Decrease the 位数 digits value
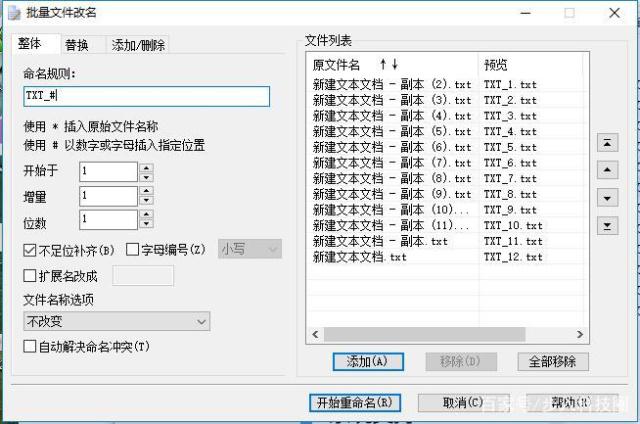This screenshot has height=424, width=640. click(x=146, y=224)
